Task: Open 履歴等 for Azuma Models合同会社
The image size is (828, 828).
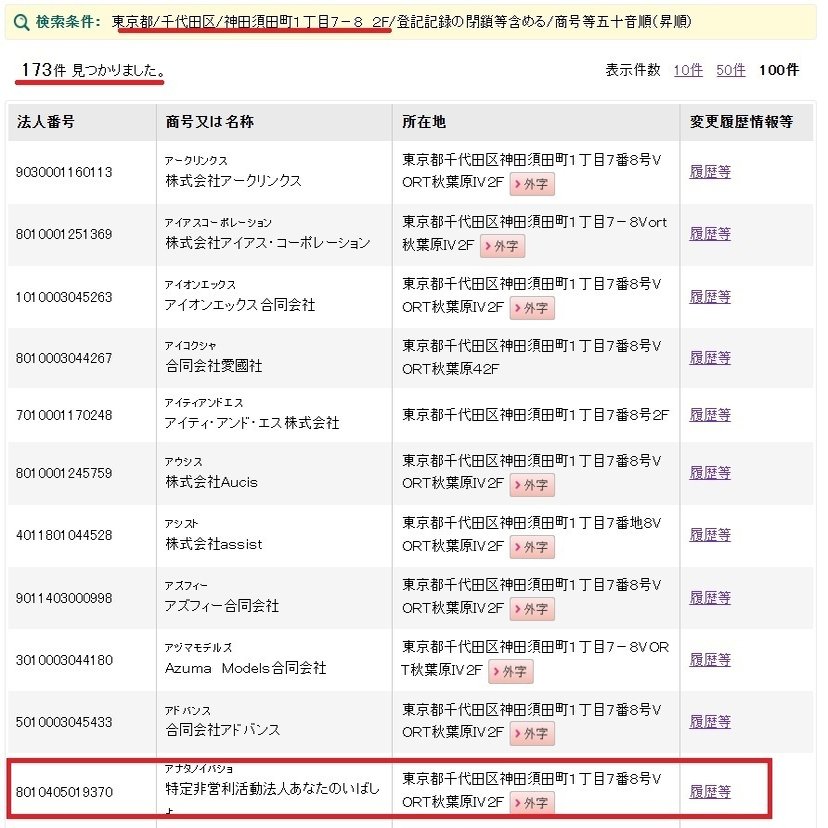Action: (710, 660)
